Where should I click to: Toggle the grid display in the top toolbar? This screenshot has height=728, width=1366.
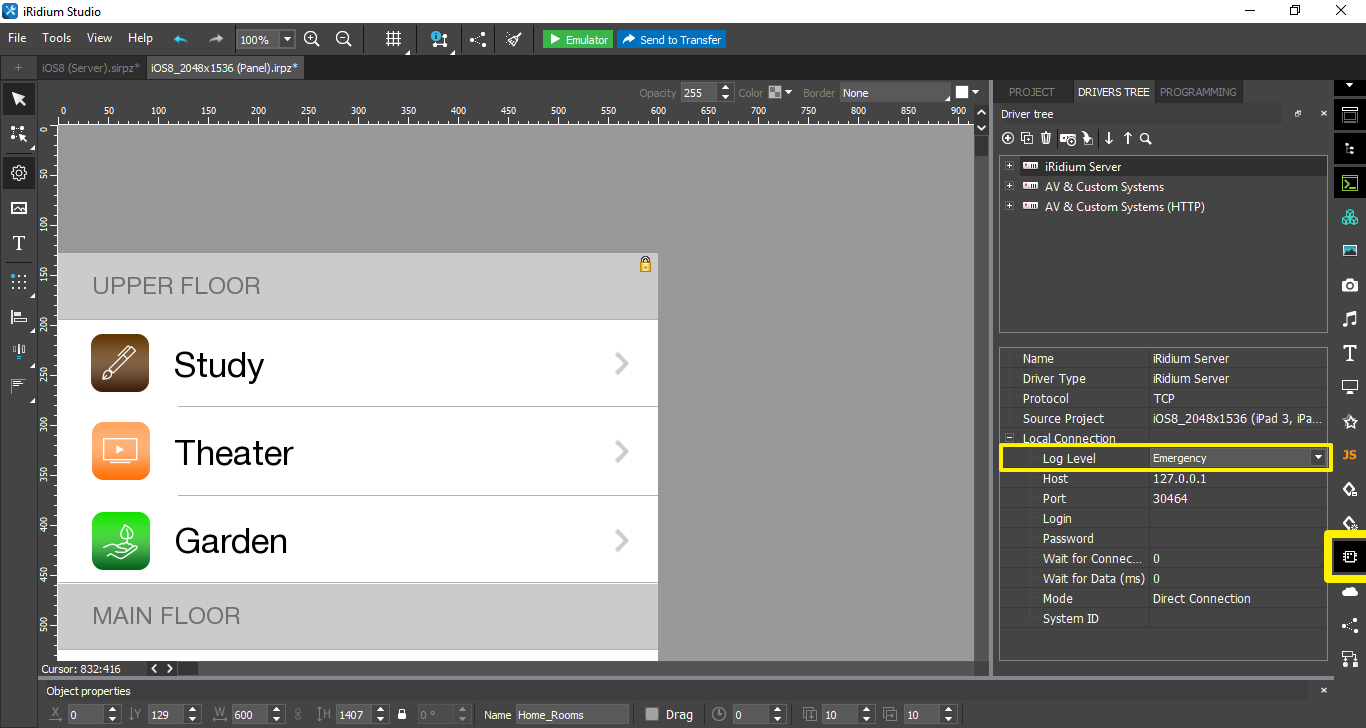(391, 39)
